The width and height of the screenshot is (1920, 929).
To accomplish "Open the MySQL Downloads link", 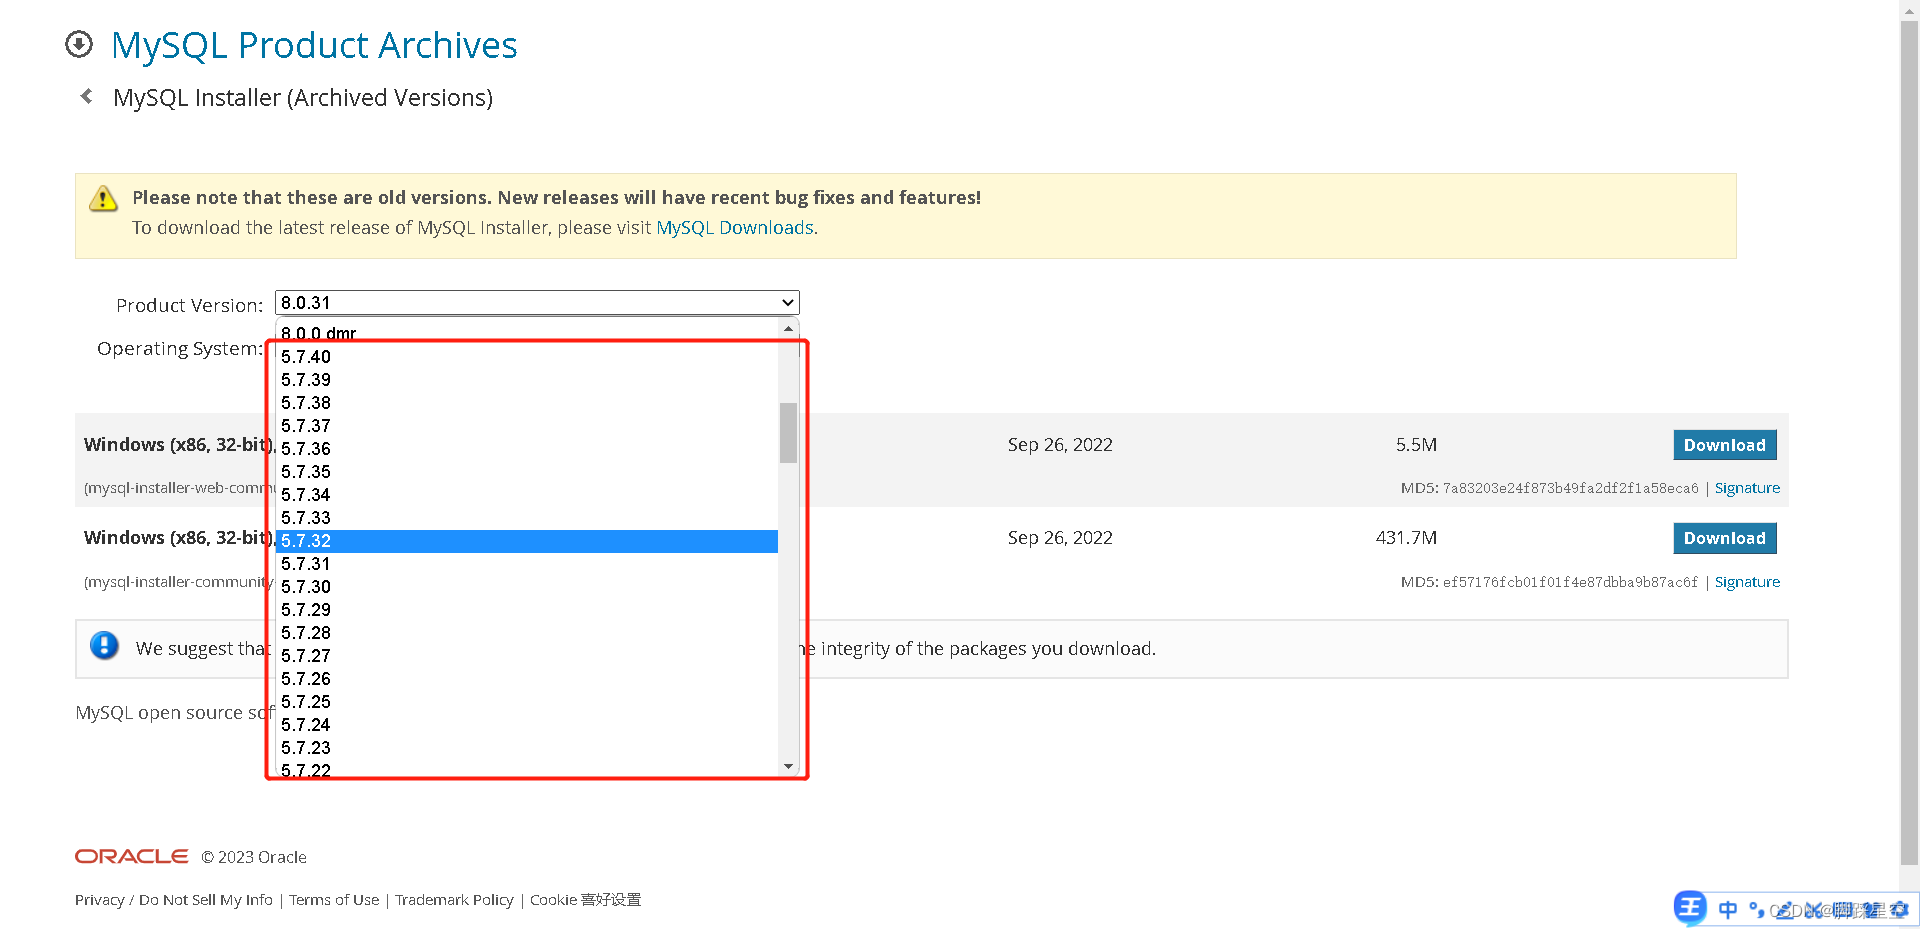I will click(735, 228).
